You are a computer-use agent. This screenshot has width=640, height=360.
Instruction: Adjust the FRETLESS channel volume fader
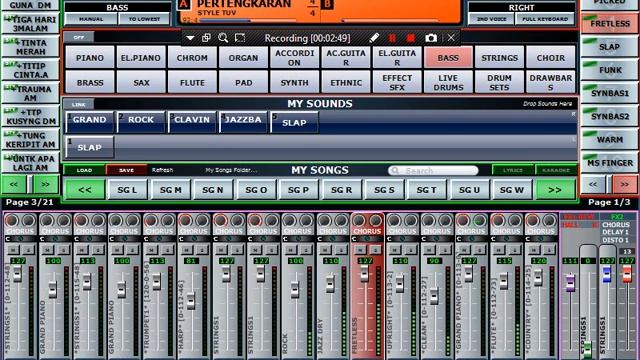364,273
